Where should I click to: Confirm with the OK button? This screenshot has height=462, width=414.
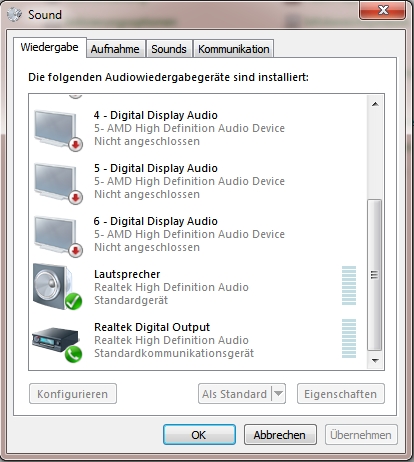[x=199, y=435]
